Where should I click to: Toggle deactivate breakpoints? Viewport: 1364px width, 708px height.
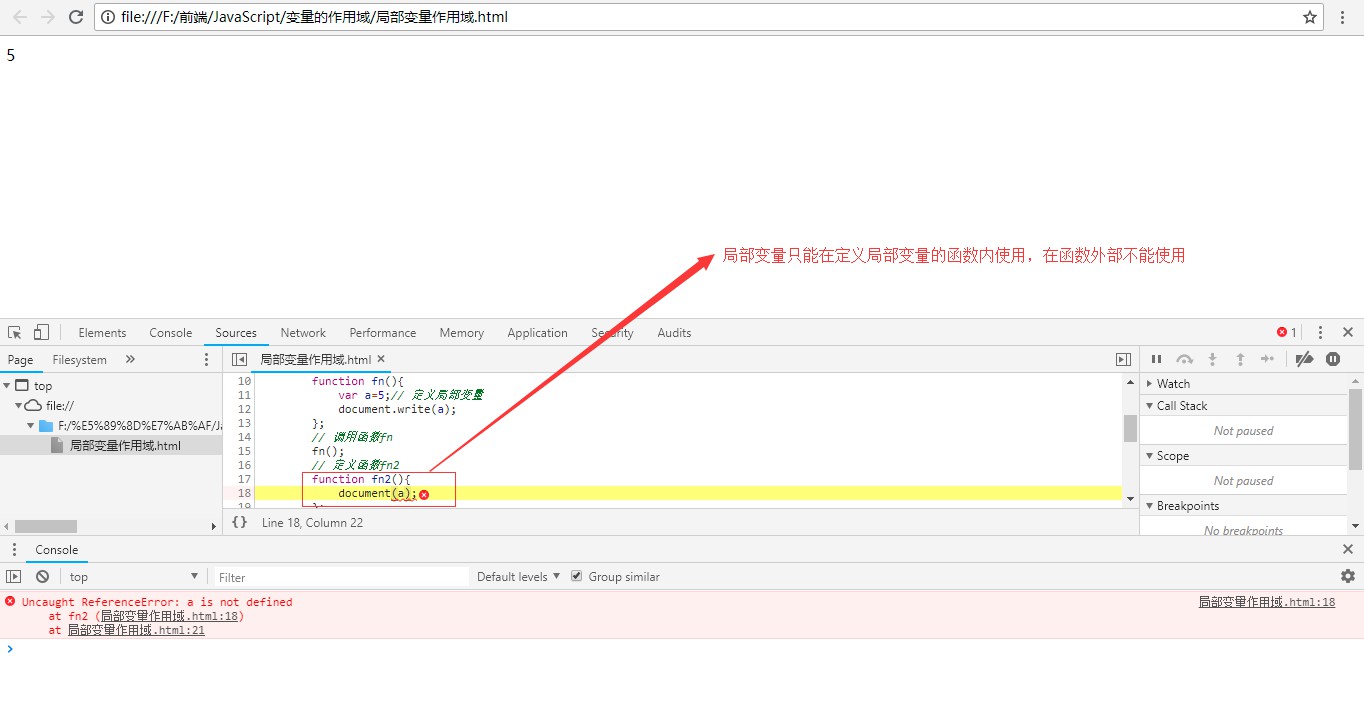pos(1304,359)
